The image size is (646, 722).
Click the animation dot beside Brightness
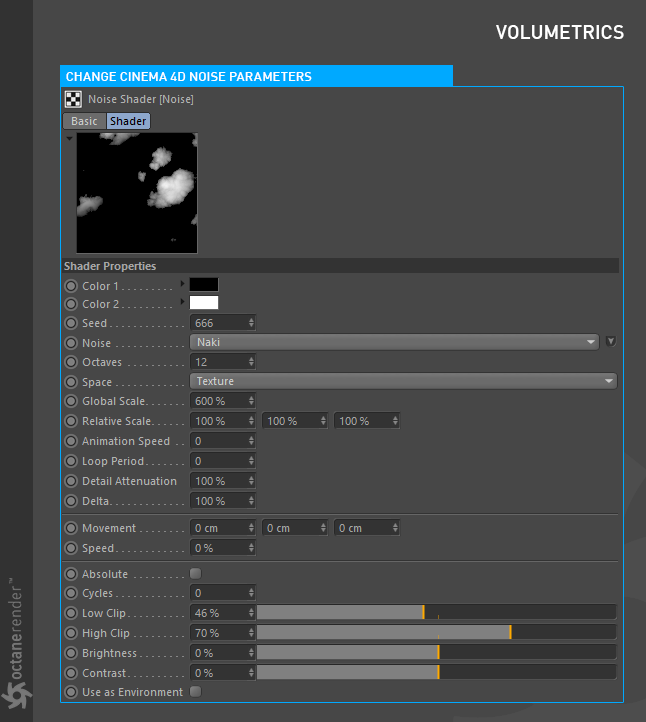pyautogui.click(x=71, y=653)
